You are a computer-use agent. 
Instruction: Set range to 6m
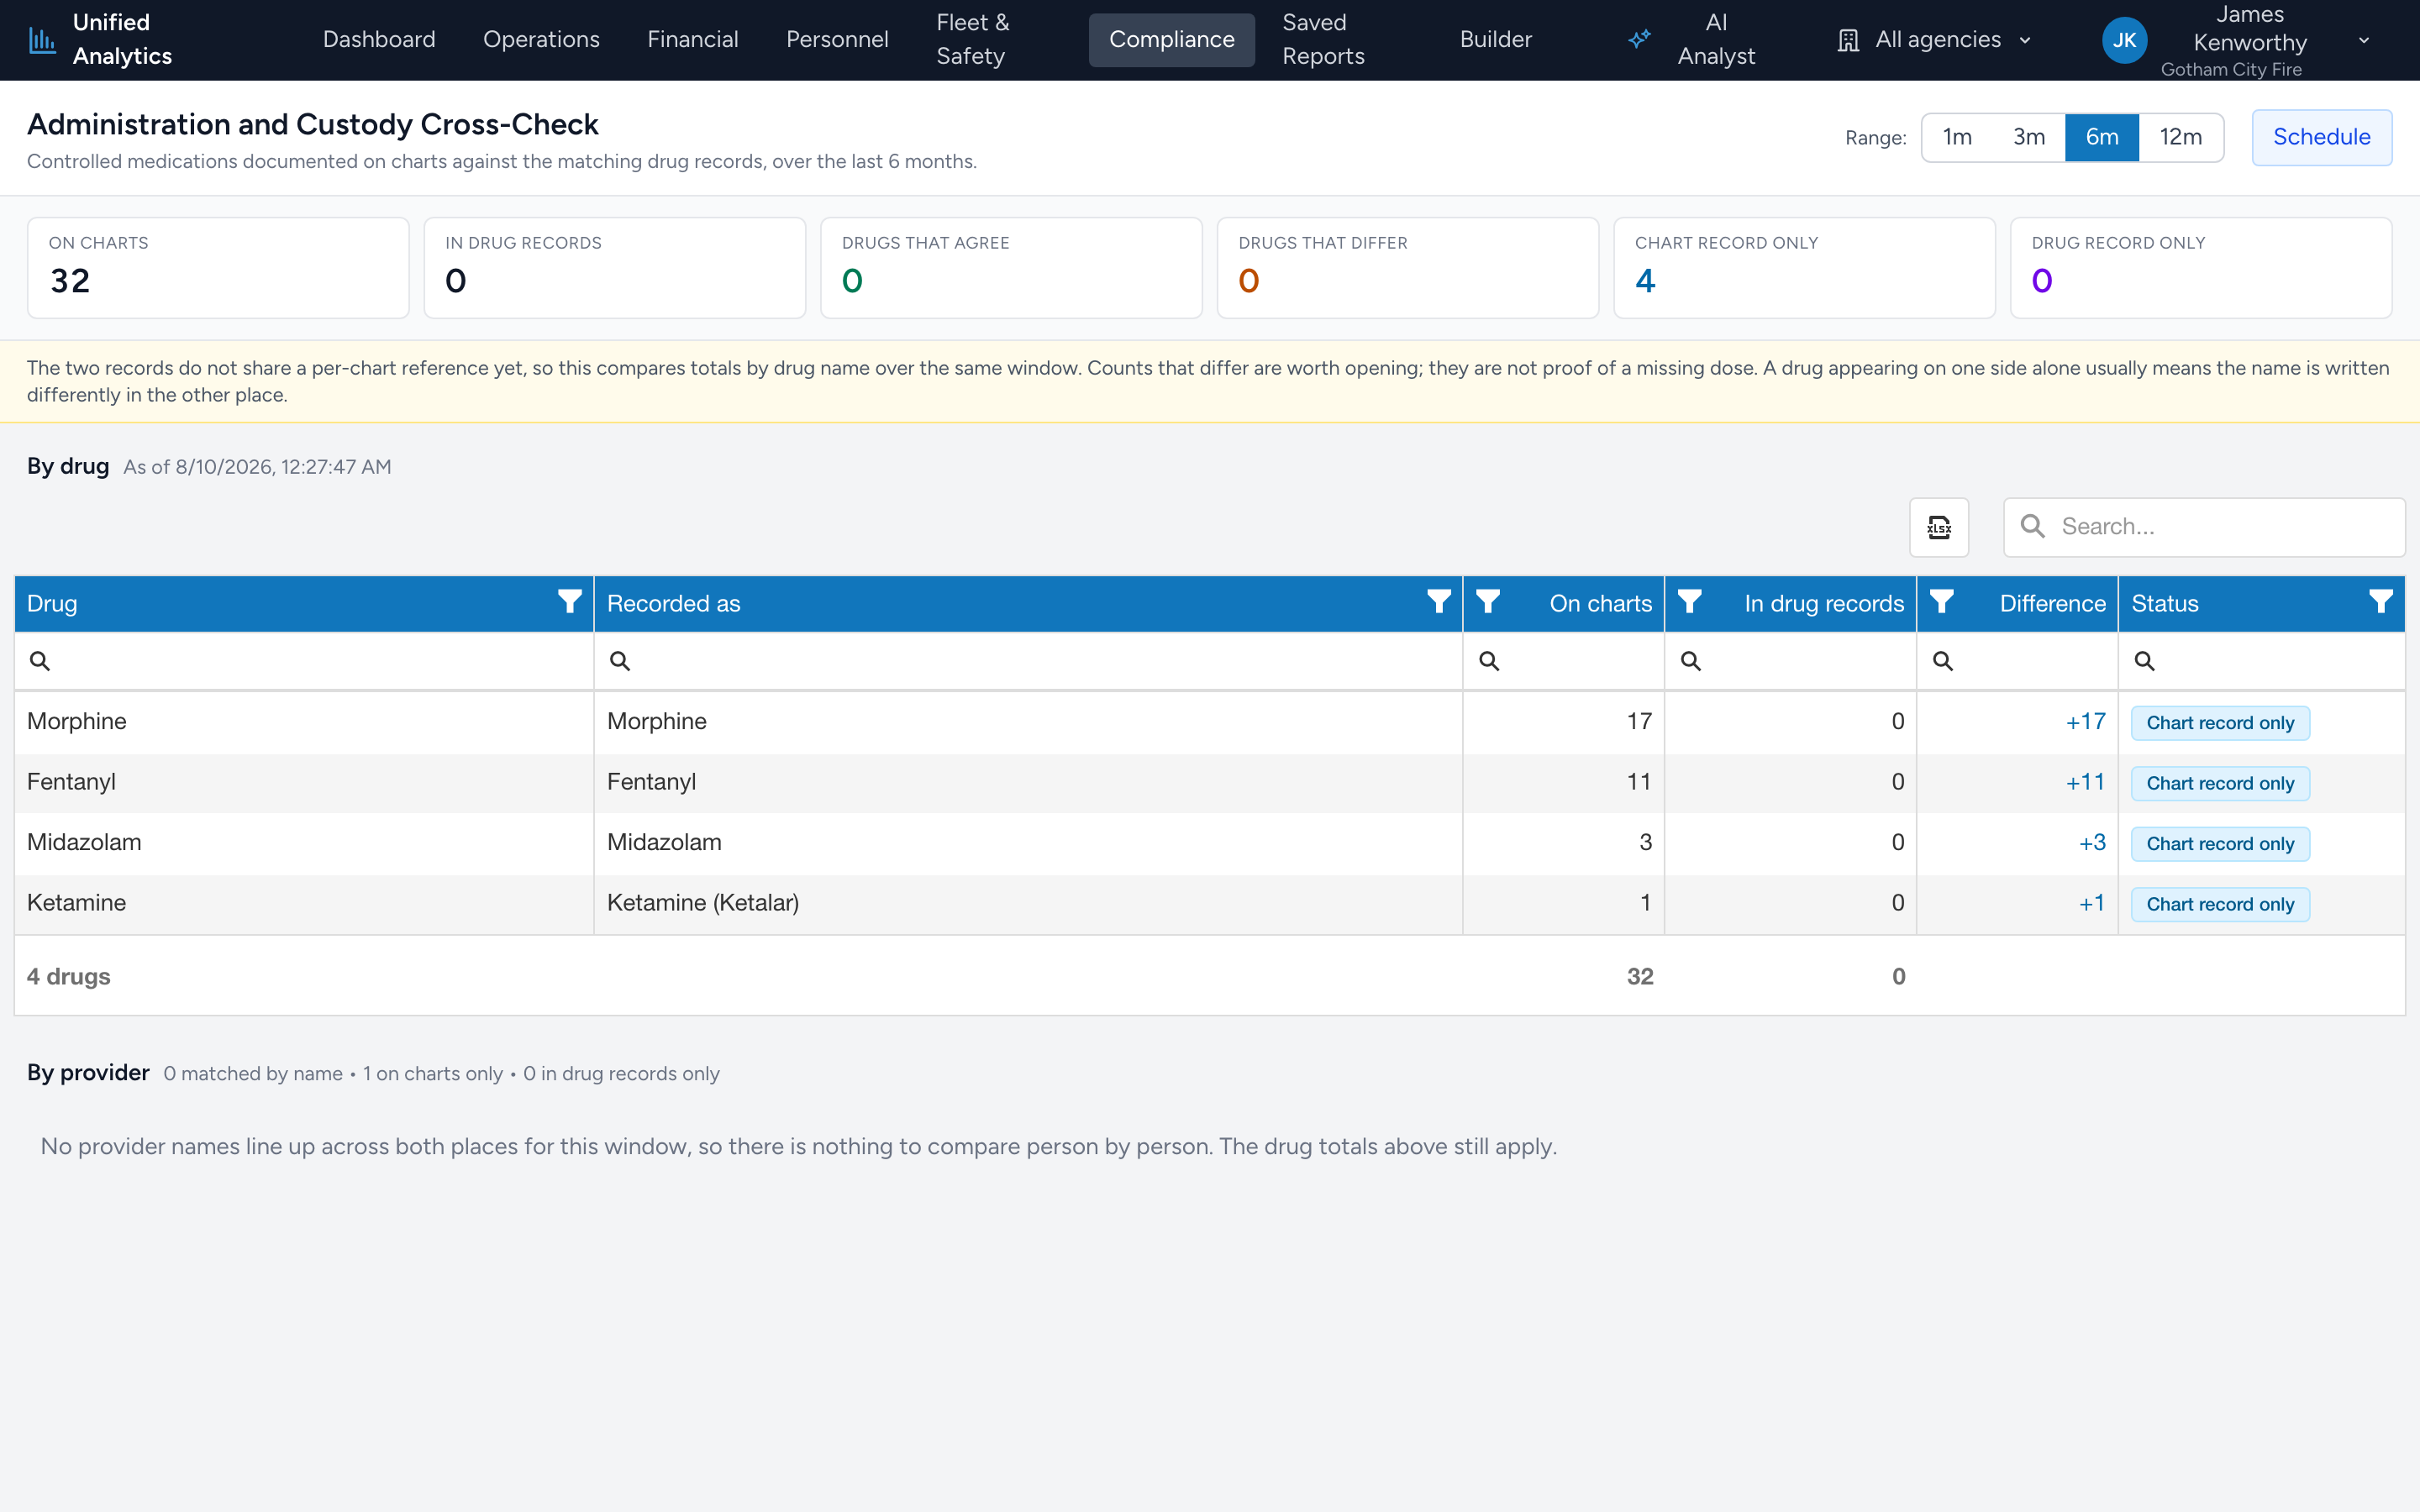pyautogui.click(x=2102, y=137)
